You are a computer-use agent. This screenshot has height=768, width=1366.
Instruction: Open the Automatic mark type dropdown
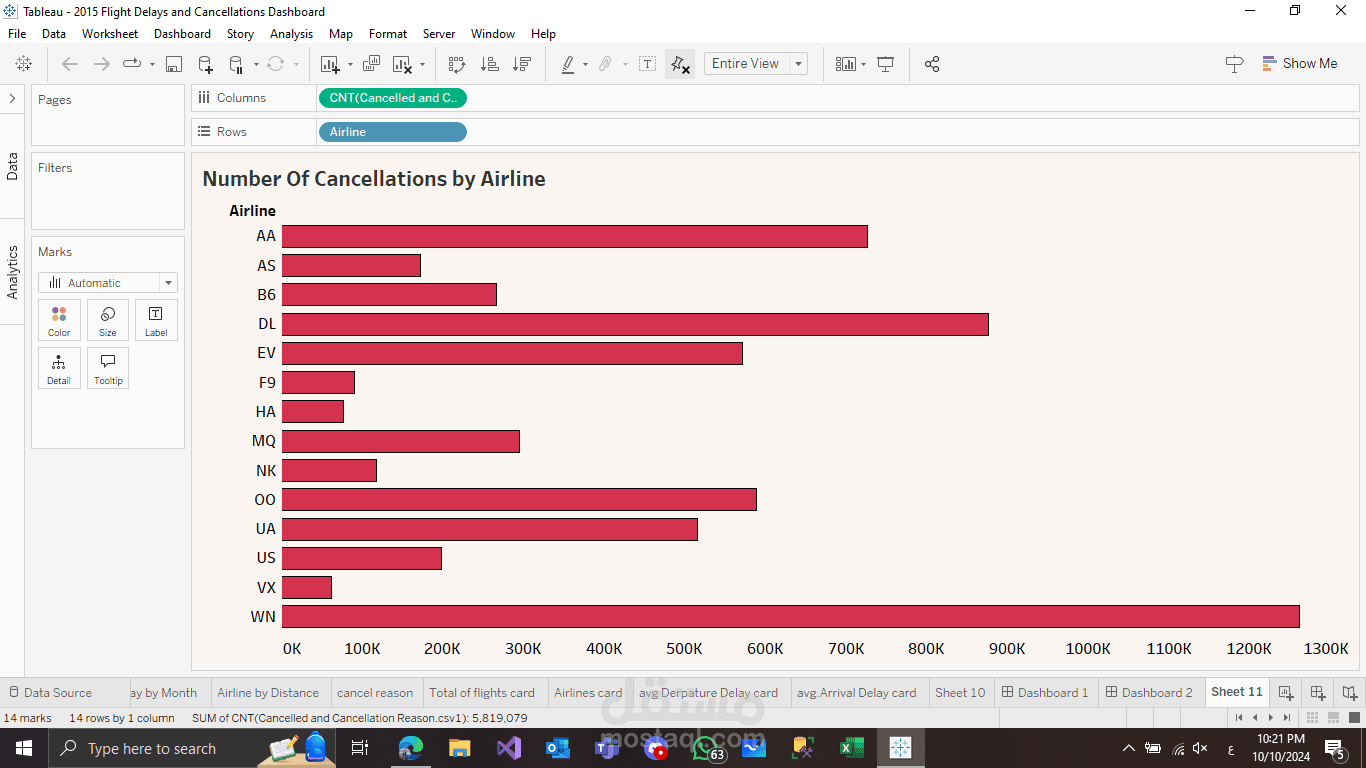point(108,283)
